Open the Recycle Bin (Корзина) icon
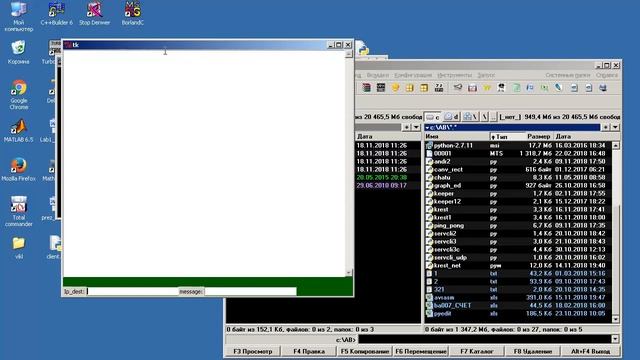 18,52
